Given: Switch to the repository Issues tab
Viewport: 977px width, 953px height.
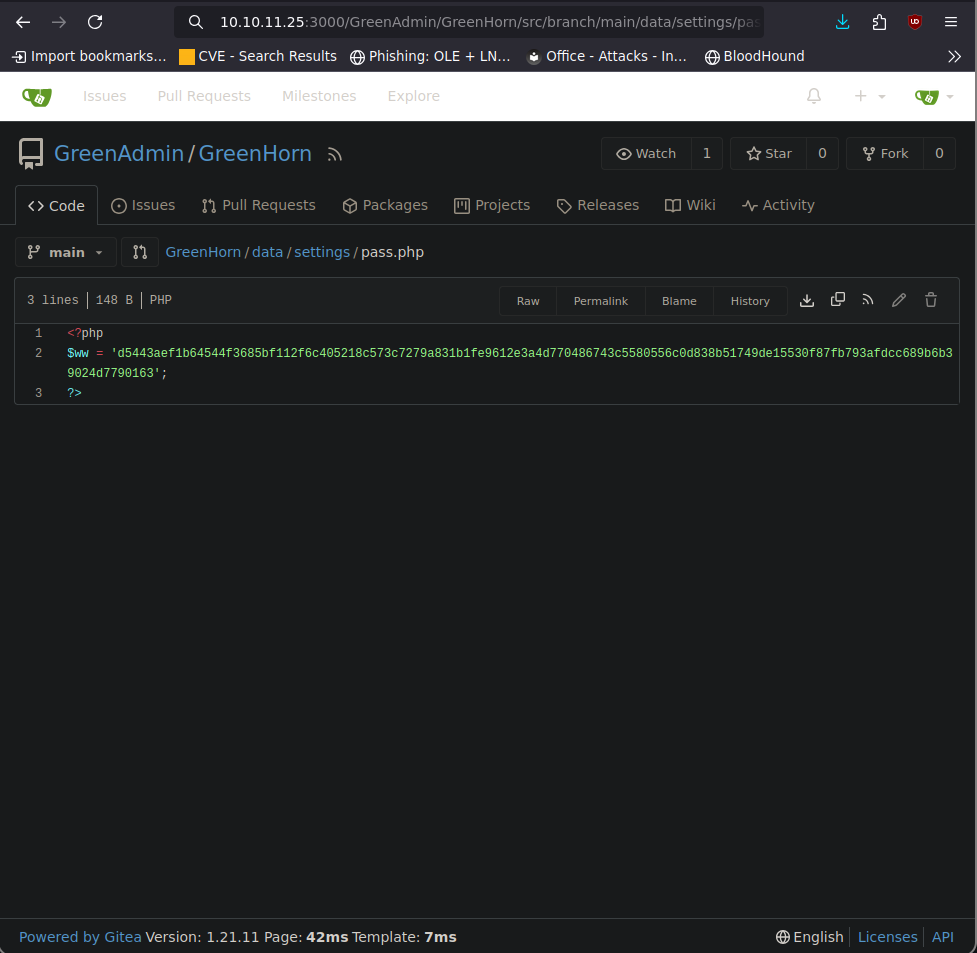Looking at the screenshot, I should [143, 206].
